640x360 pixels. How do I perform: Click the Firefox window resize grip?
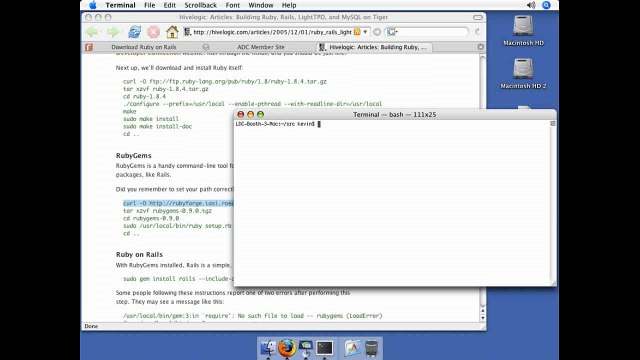[483, 327]
